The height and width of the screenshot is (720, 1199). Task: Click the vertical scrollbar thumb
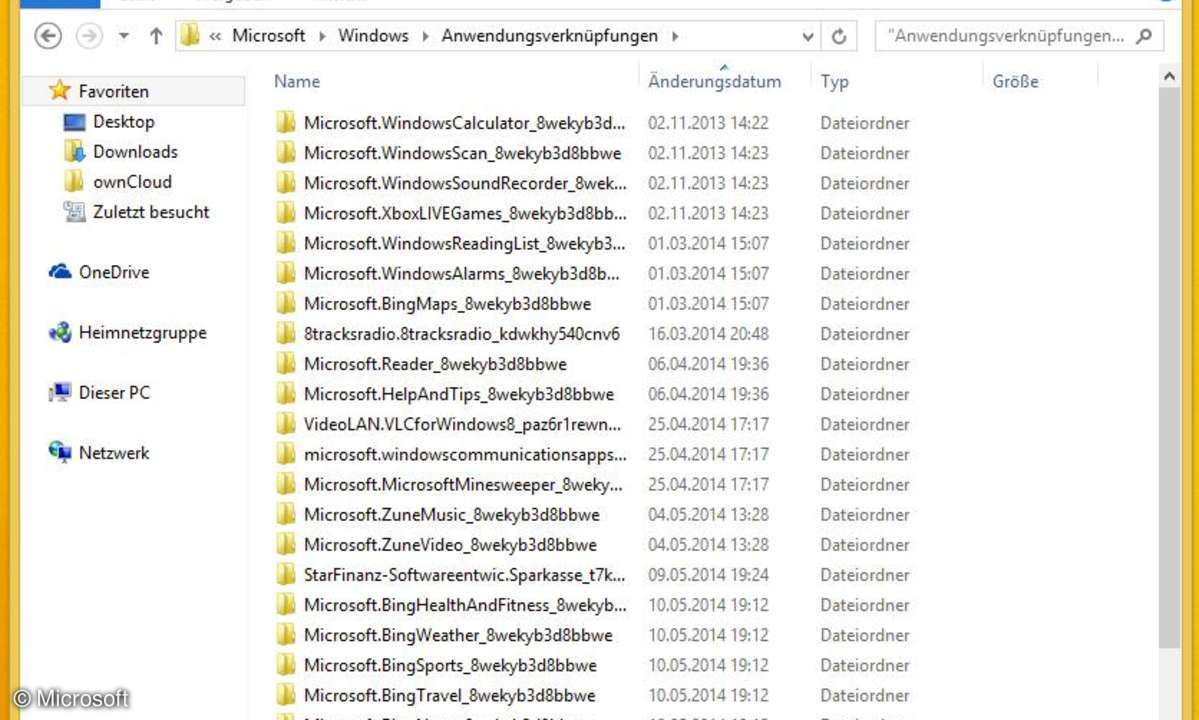pyautogui.click(x=1168, y=368)
